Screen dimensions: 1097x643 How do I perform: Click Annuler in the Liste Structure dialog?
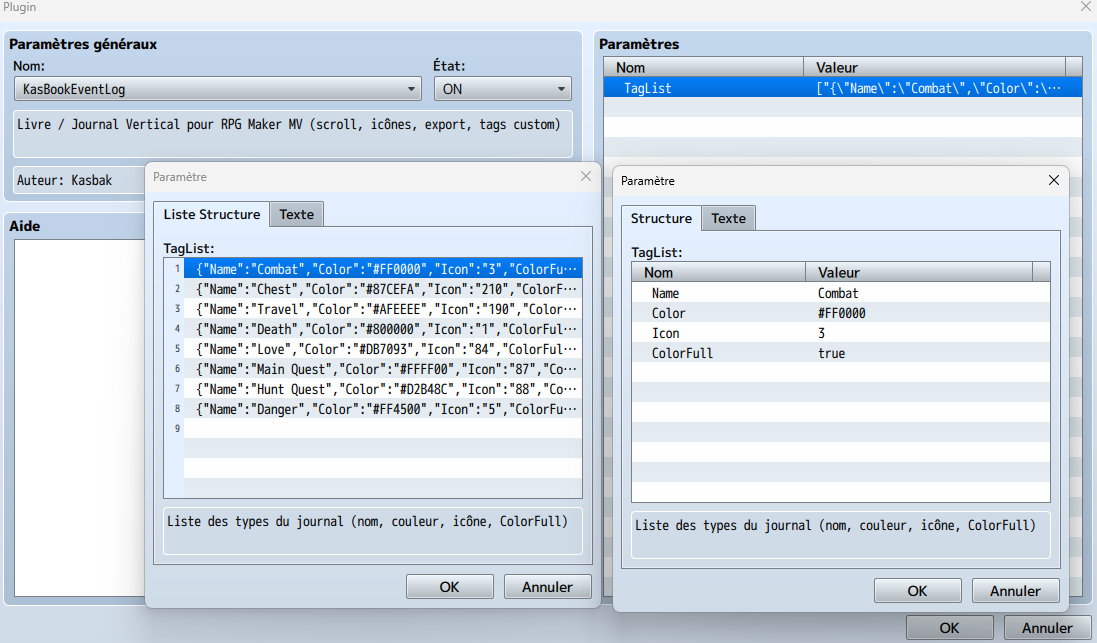click(547, 586)
